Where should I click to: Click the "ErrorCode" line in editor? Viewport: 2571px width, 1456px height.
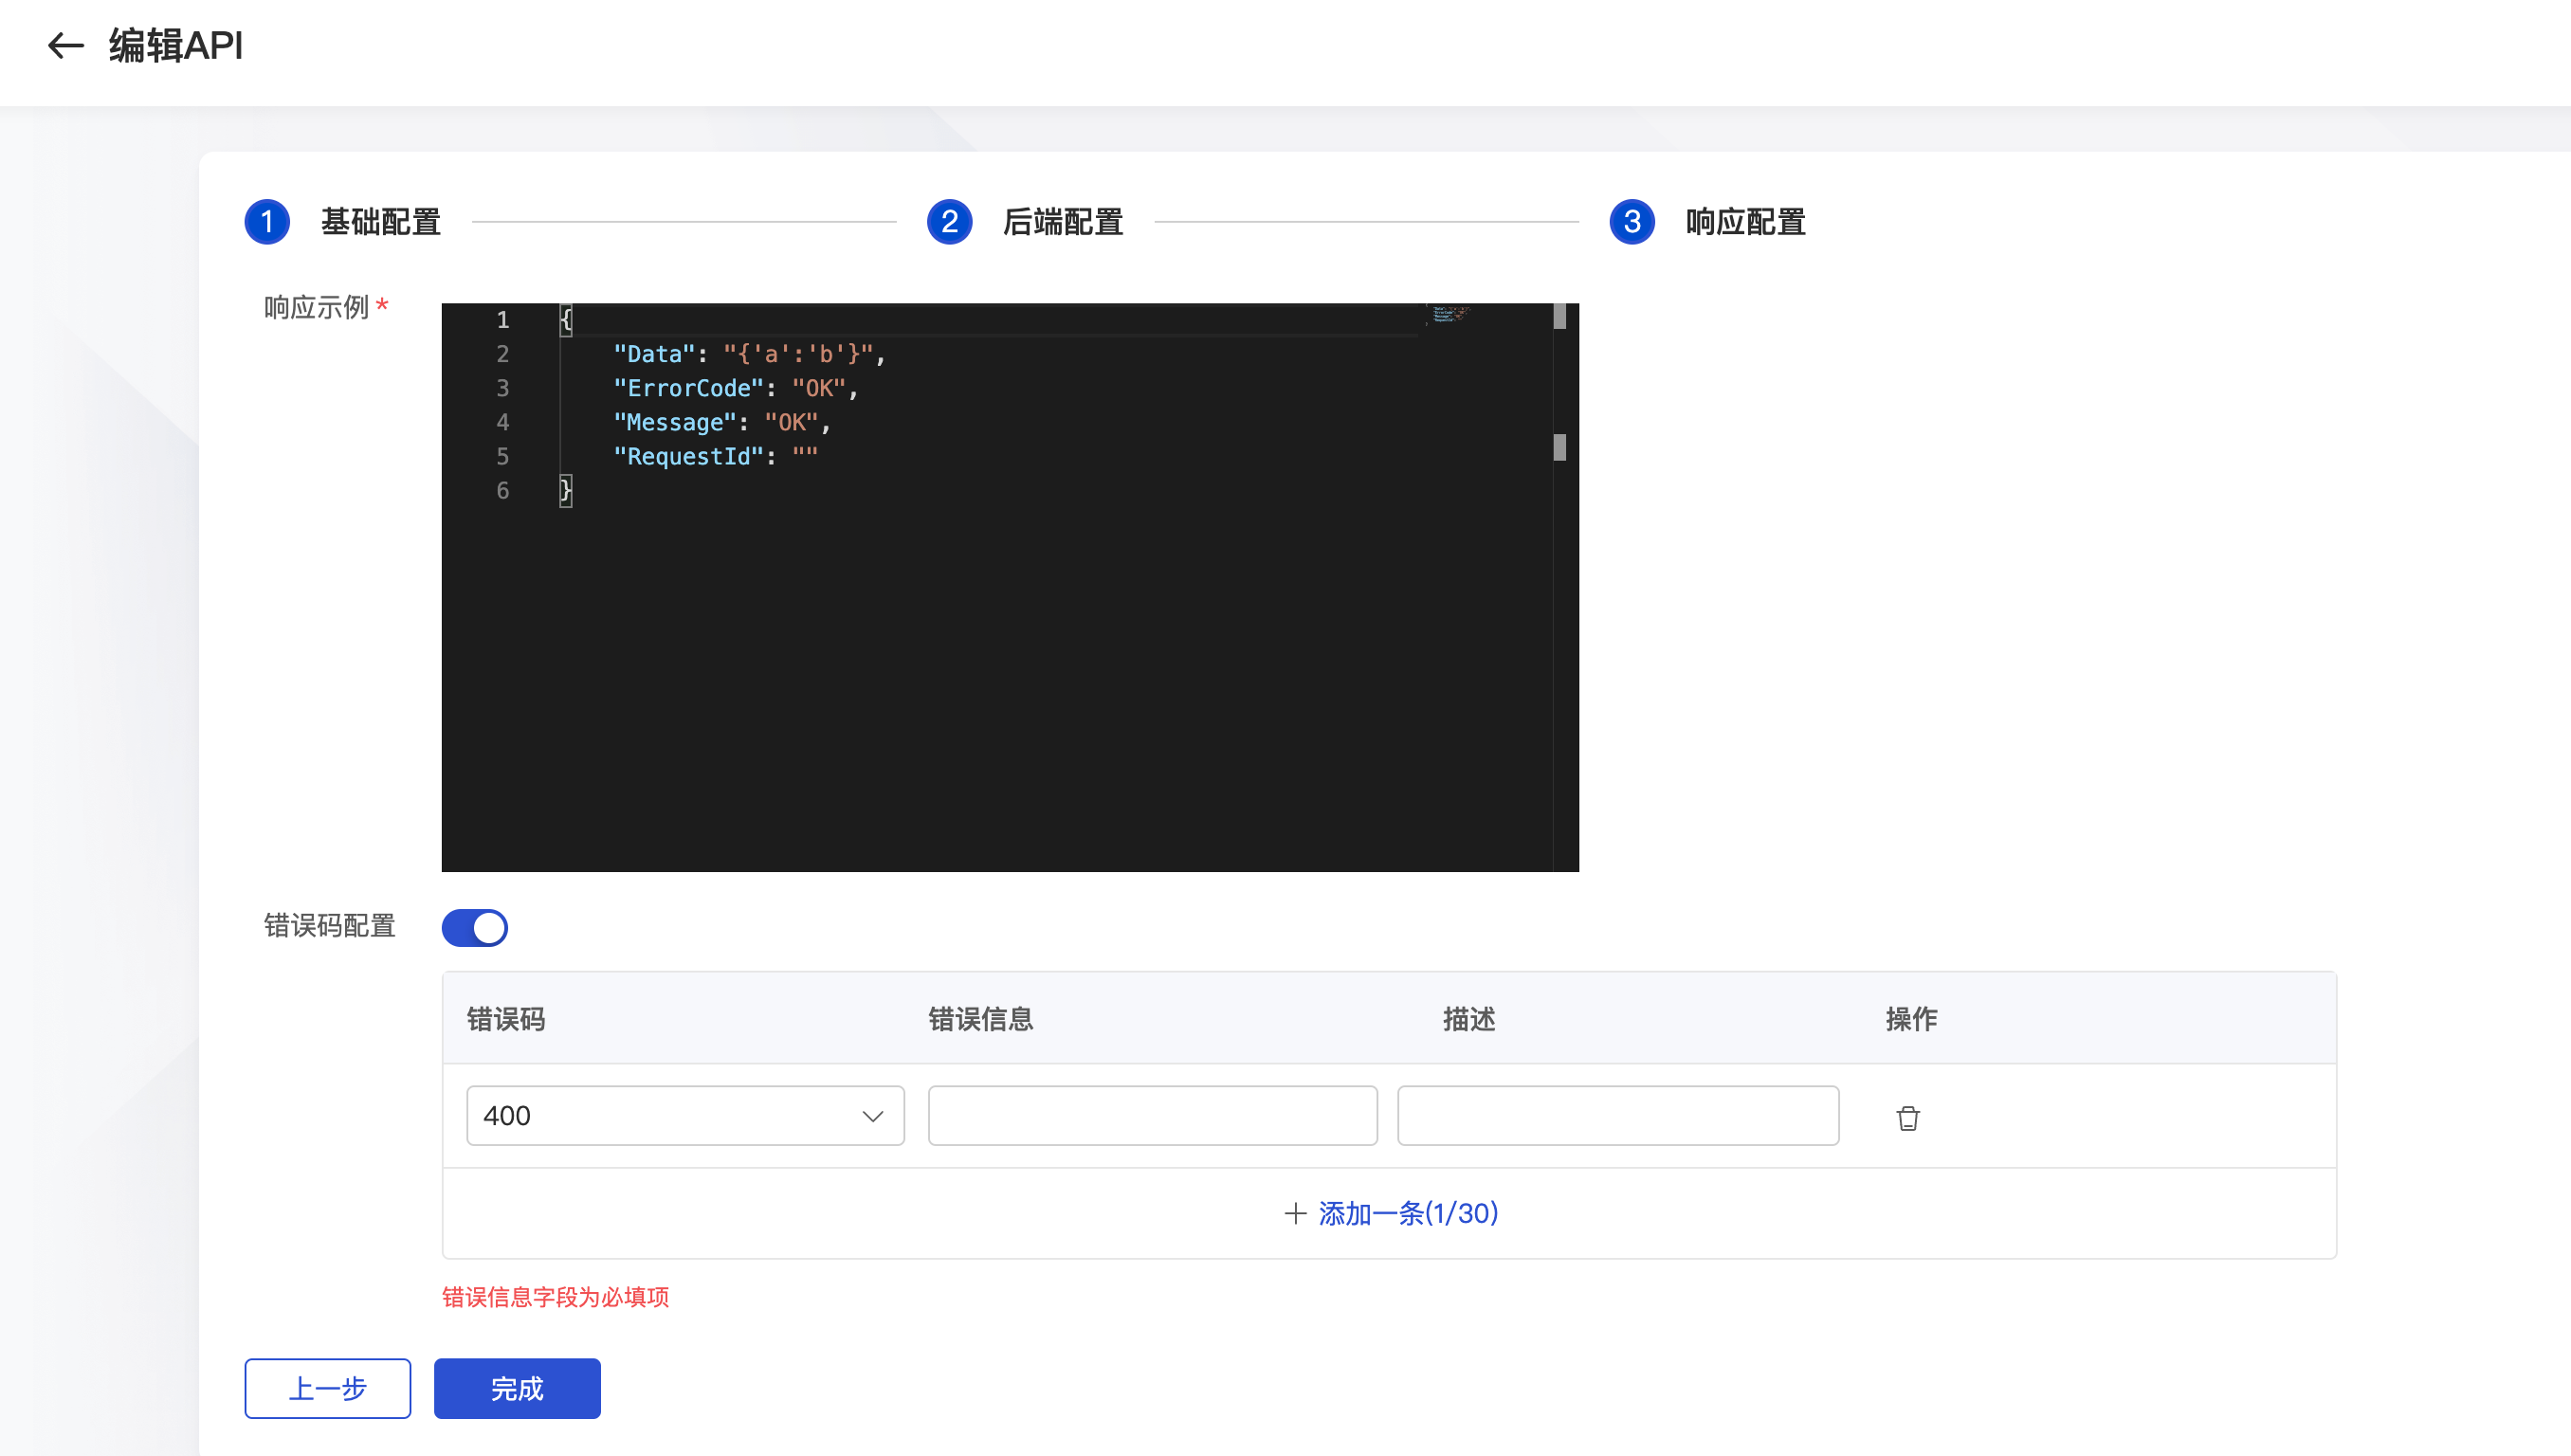pos(735,388)
